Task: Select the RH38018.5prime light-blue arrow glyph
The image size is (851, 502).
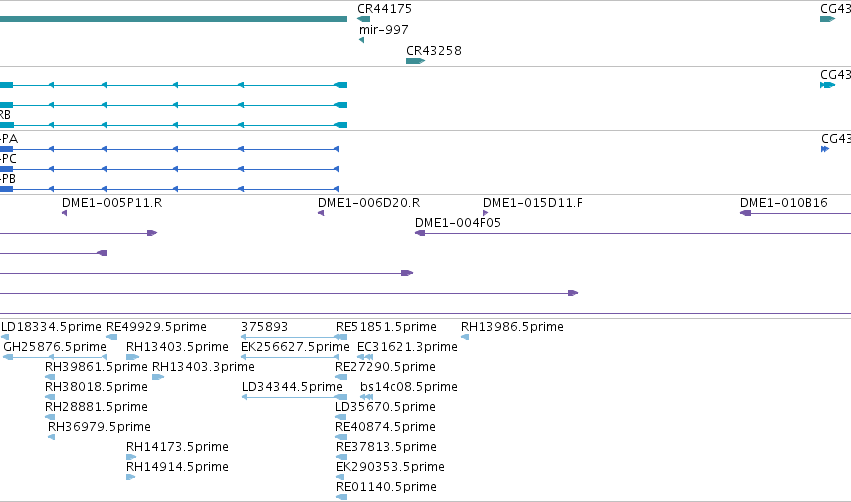Action: [x=50, y=397]
